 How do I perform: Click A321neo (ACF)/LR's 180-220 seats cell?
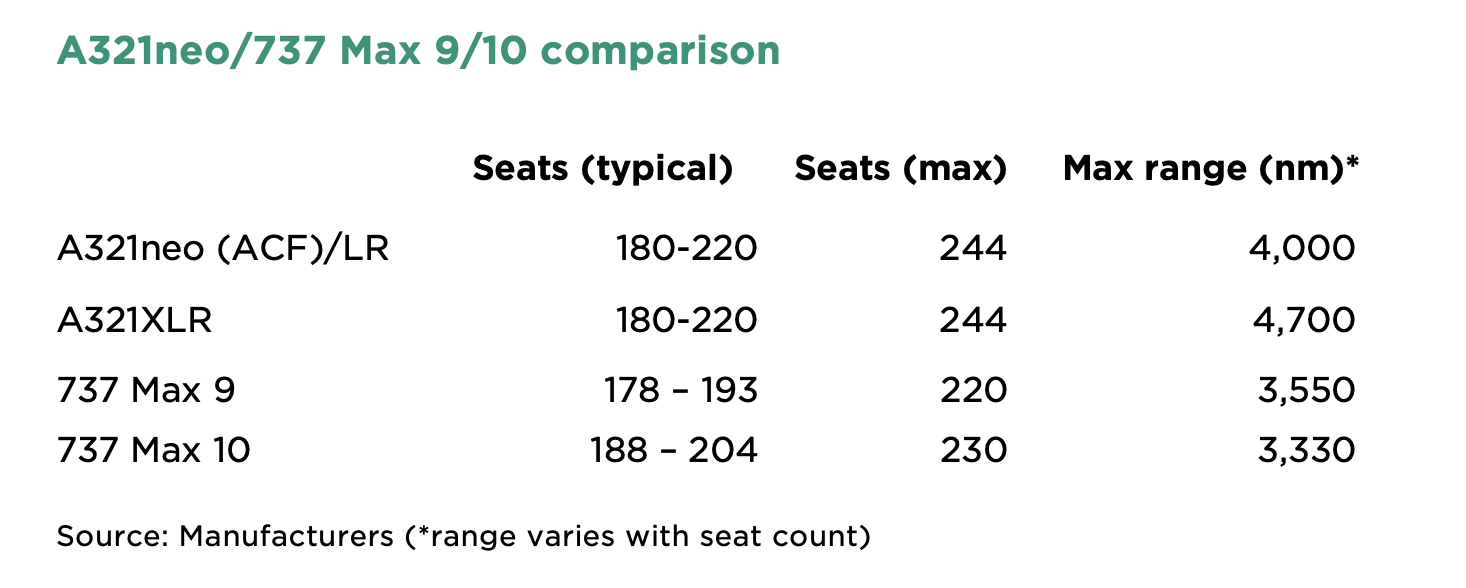[x=685, y=248]
